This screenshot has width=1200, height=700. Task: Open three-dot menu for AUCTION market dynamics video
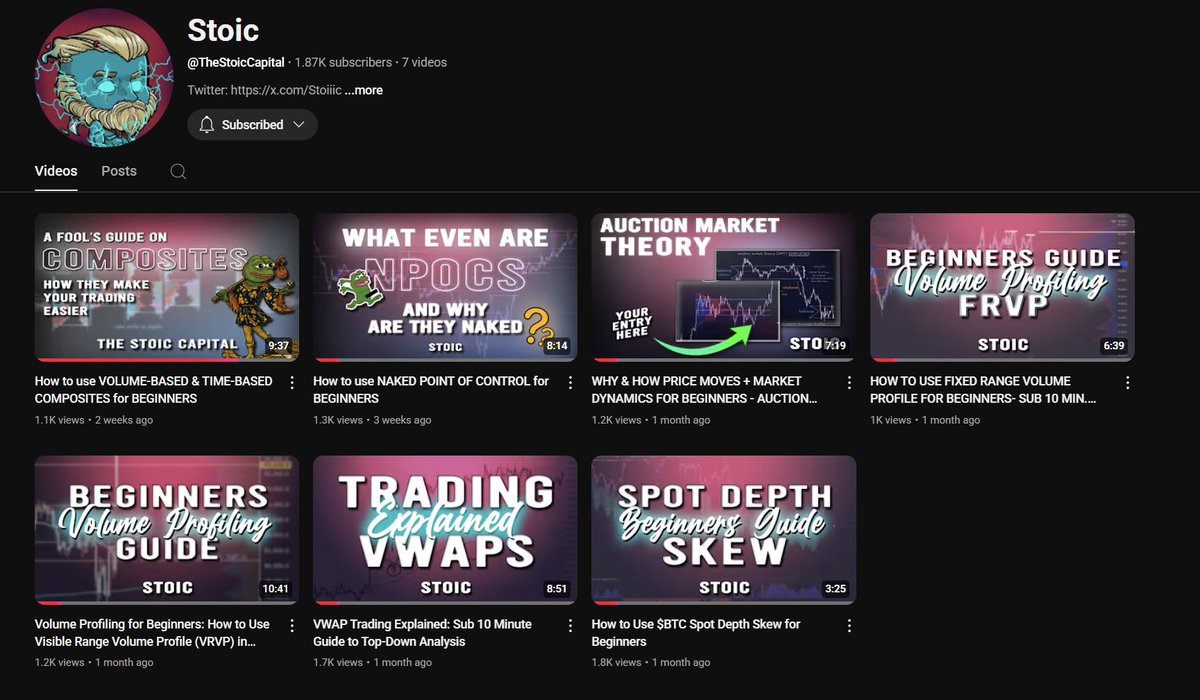point(849,382)
